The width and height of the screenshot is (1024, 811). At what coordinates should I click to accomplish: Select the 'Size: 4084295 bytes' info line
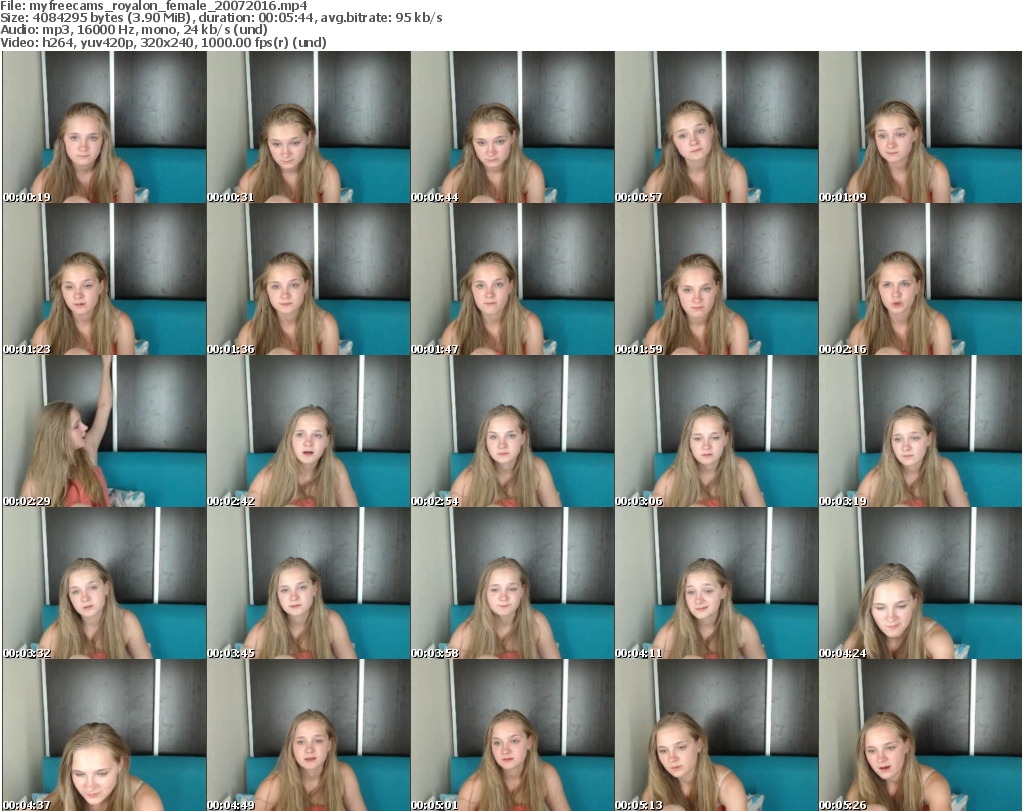[221, 18]
